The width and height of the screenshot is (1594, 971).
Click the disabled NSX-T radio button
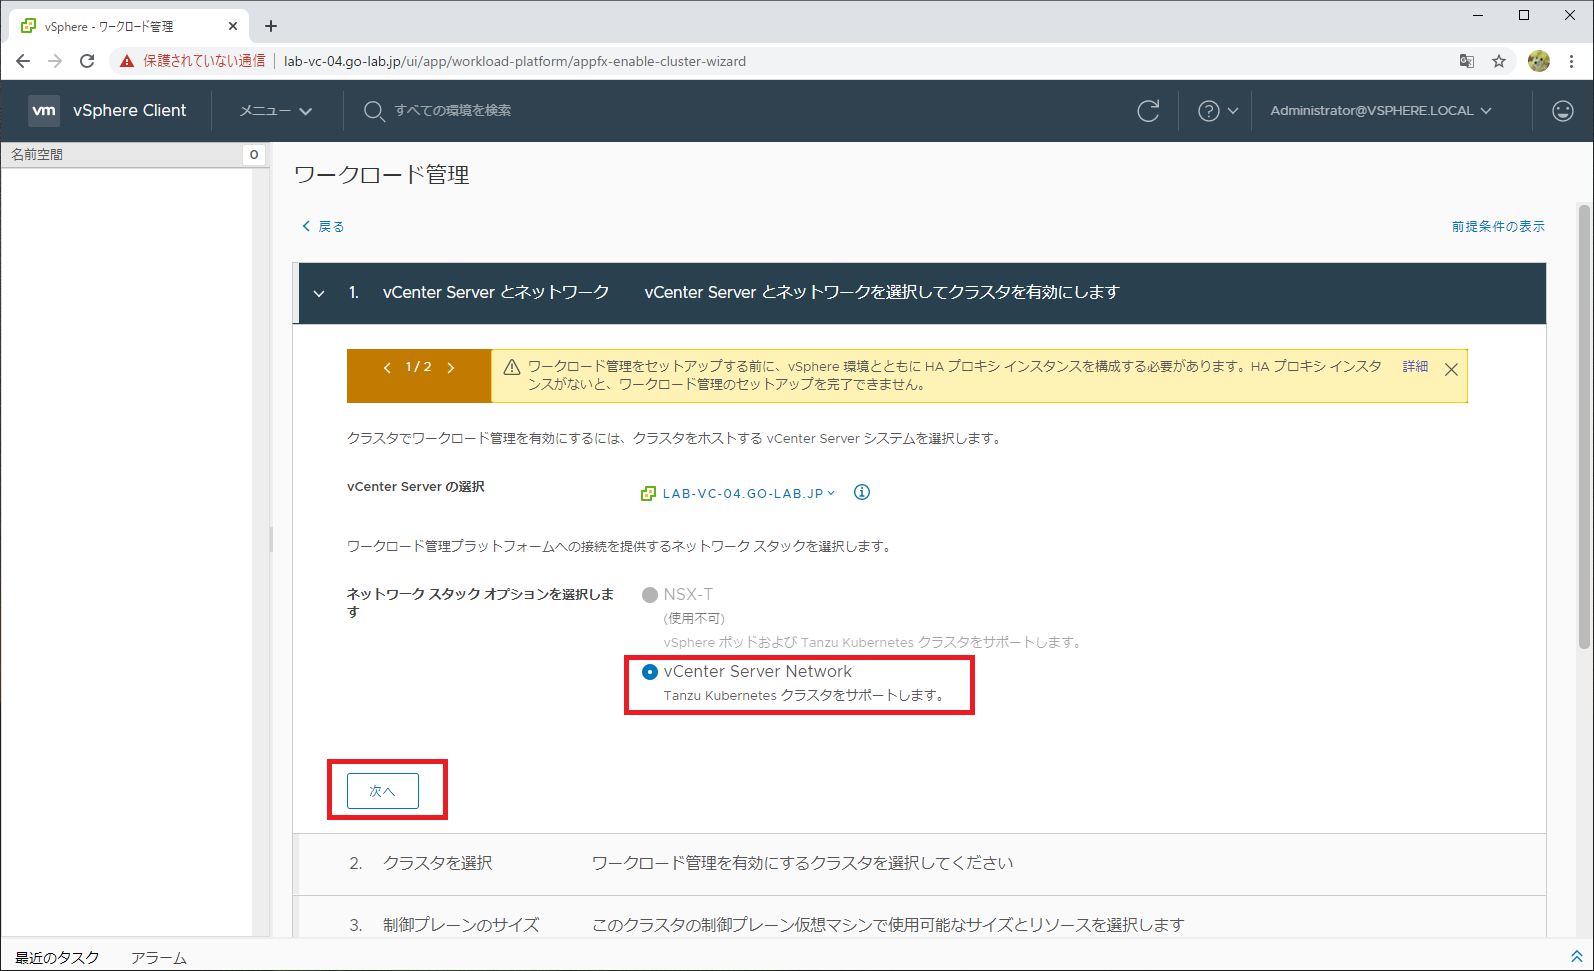click(x=650, y=595)
